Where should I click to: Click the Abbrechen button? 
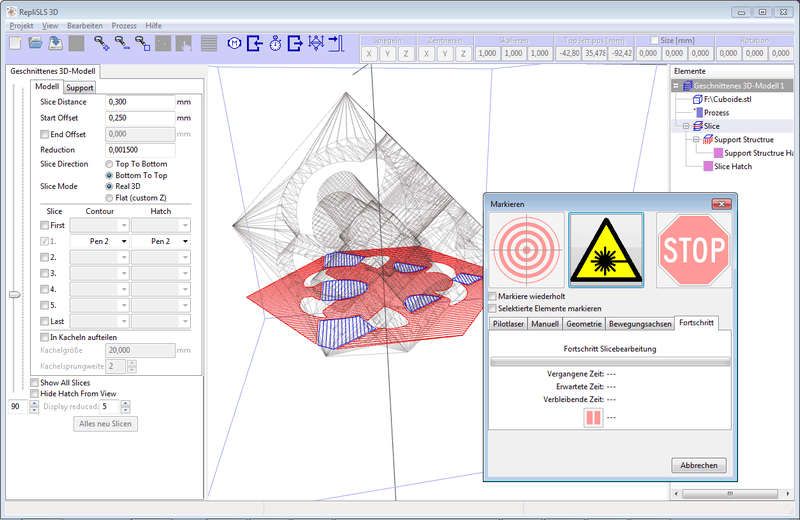698,465
